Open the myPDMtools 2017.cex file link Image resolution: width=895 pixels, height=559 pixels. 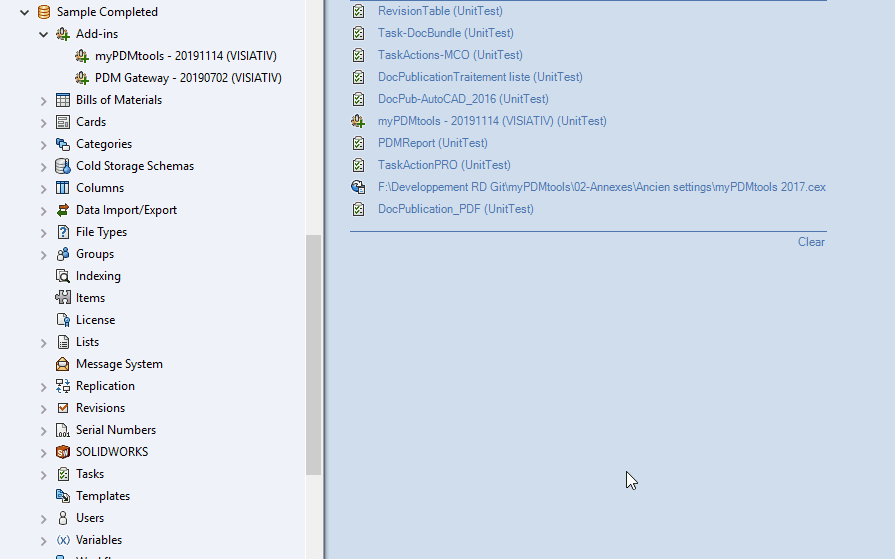click(x=601, y=187)
